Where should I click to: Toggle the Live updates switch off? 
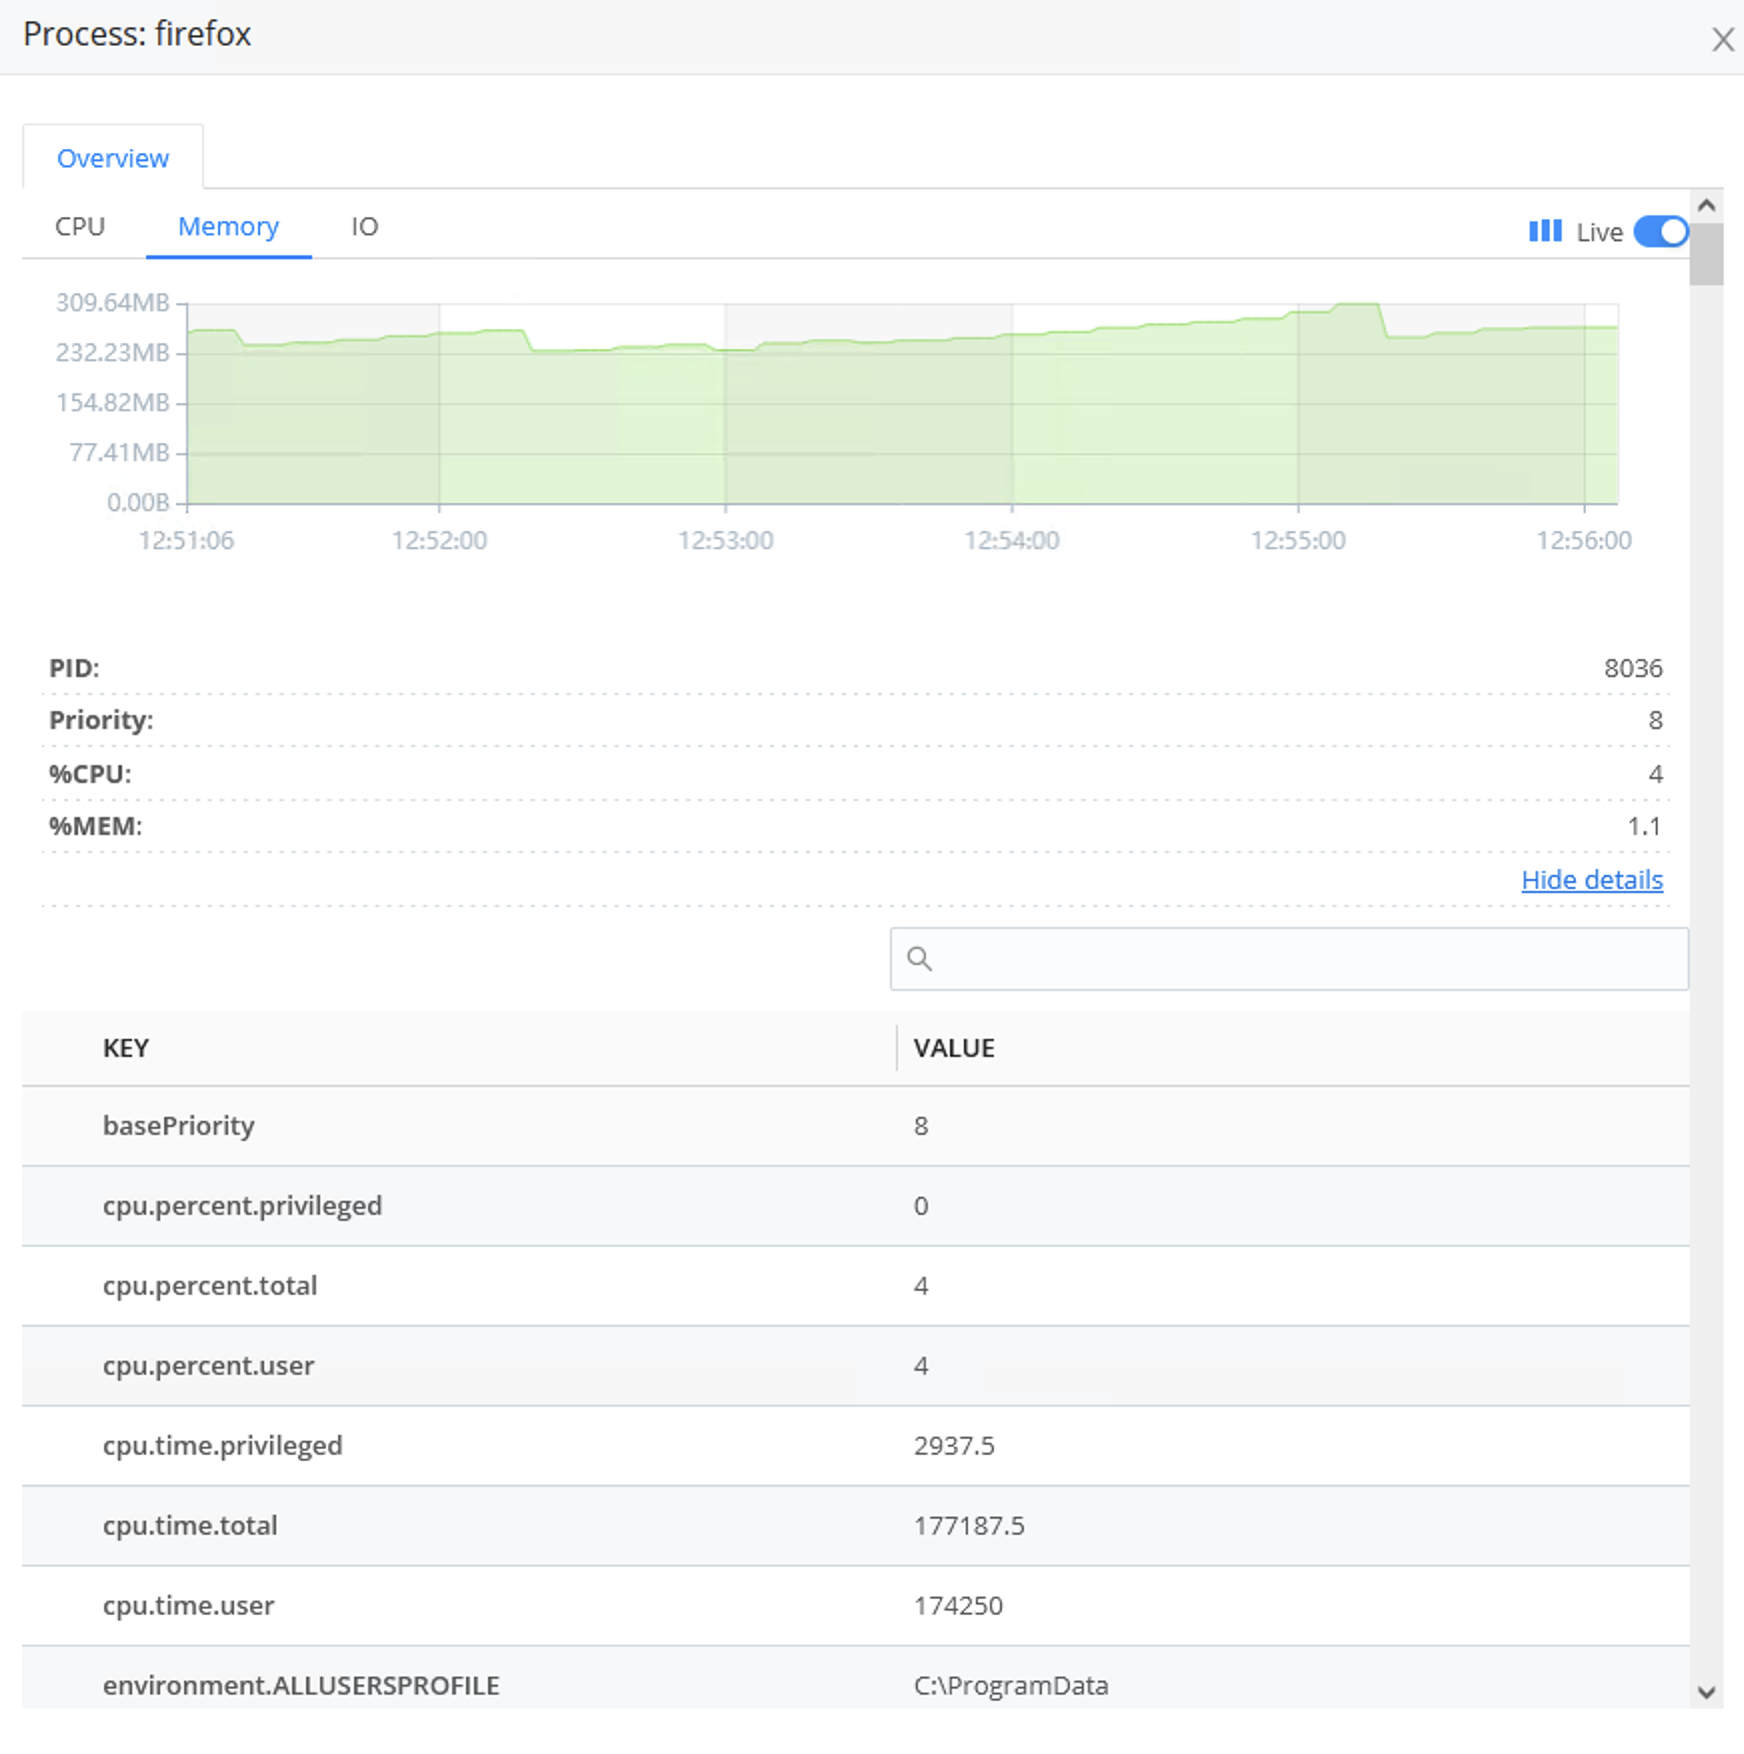(1660, 231)
